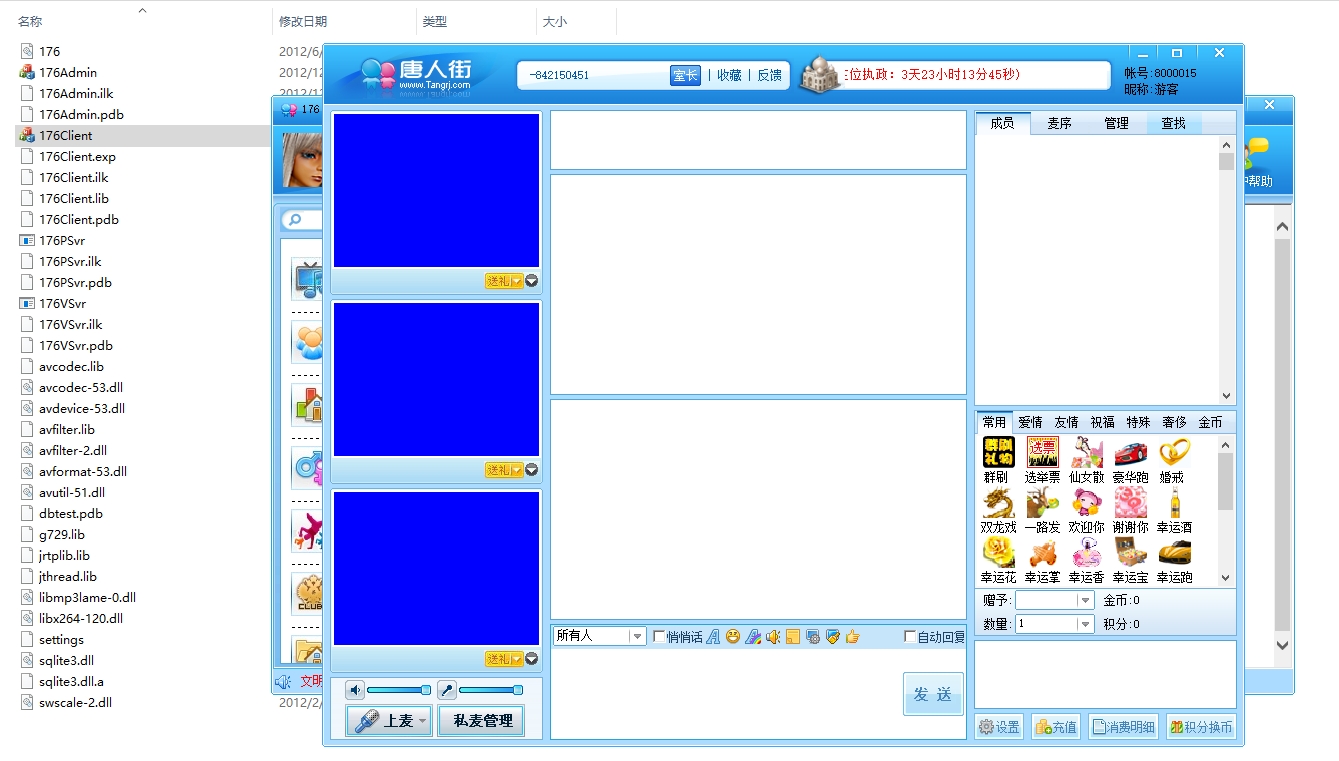1339x761 pixels.
Task: Select the 幸运花 yellow rose gift
Action: (998, 552)
